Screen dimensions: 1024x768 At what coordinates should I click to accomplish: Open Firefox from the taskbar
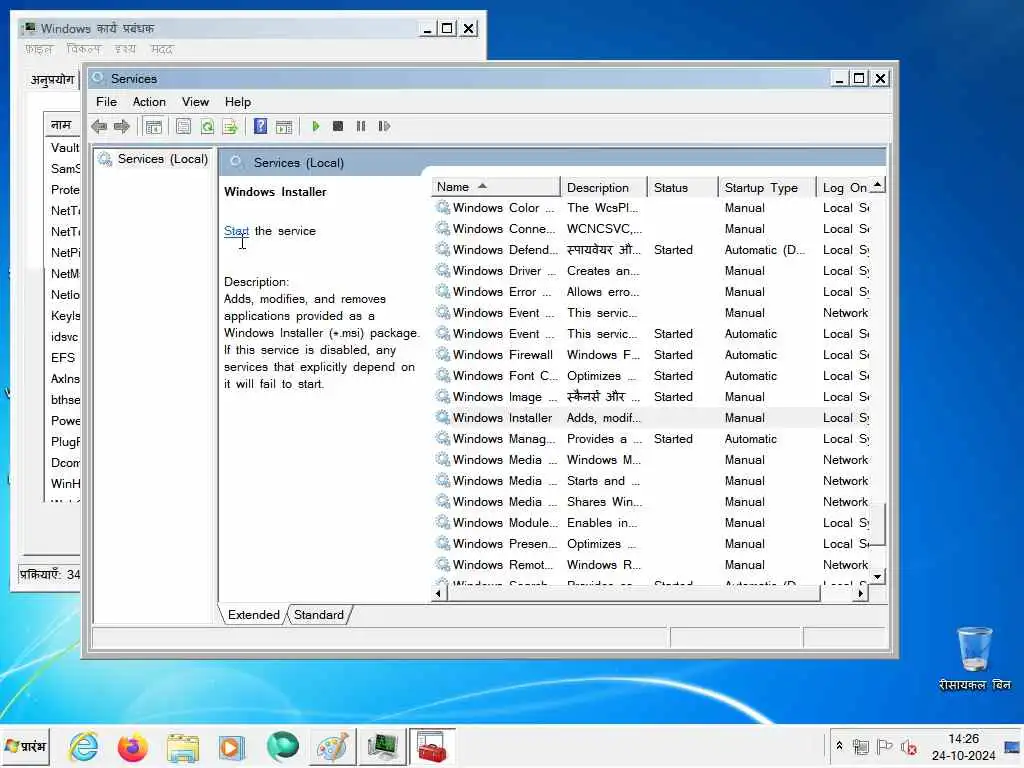point(133,747)
